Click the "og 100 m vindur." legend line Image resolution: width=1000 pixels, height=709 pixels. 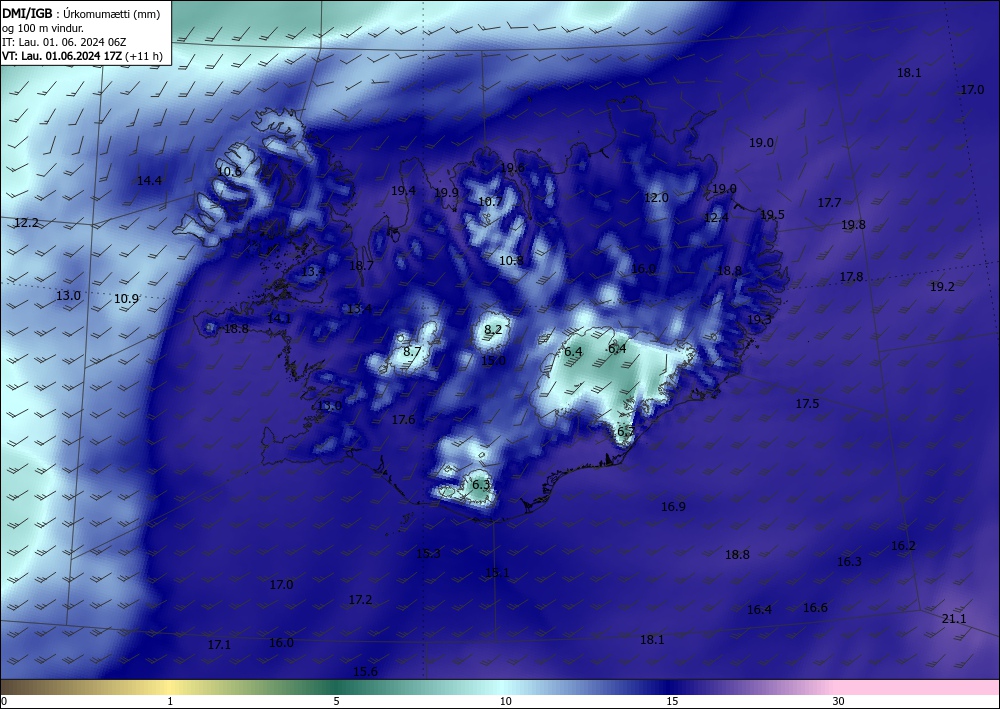click(43, 28)
